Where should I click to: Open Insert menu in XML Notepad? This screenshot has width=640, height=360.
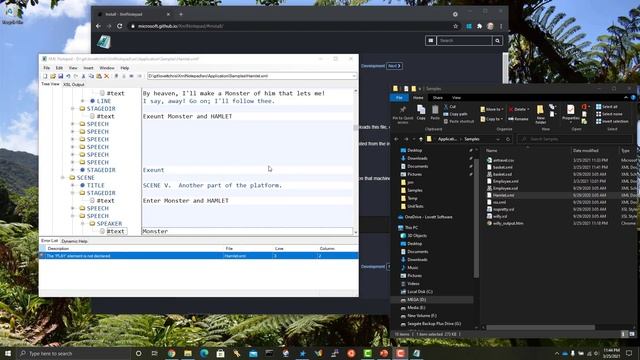[x=88, y=68]
